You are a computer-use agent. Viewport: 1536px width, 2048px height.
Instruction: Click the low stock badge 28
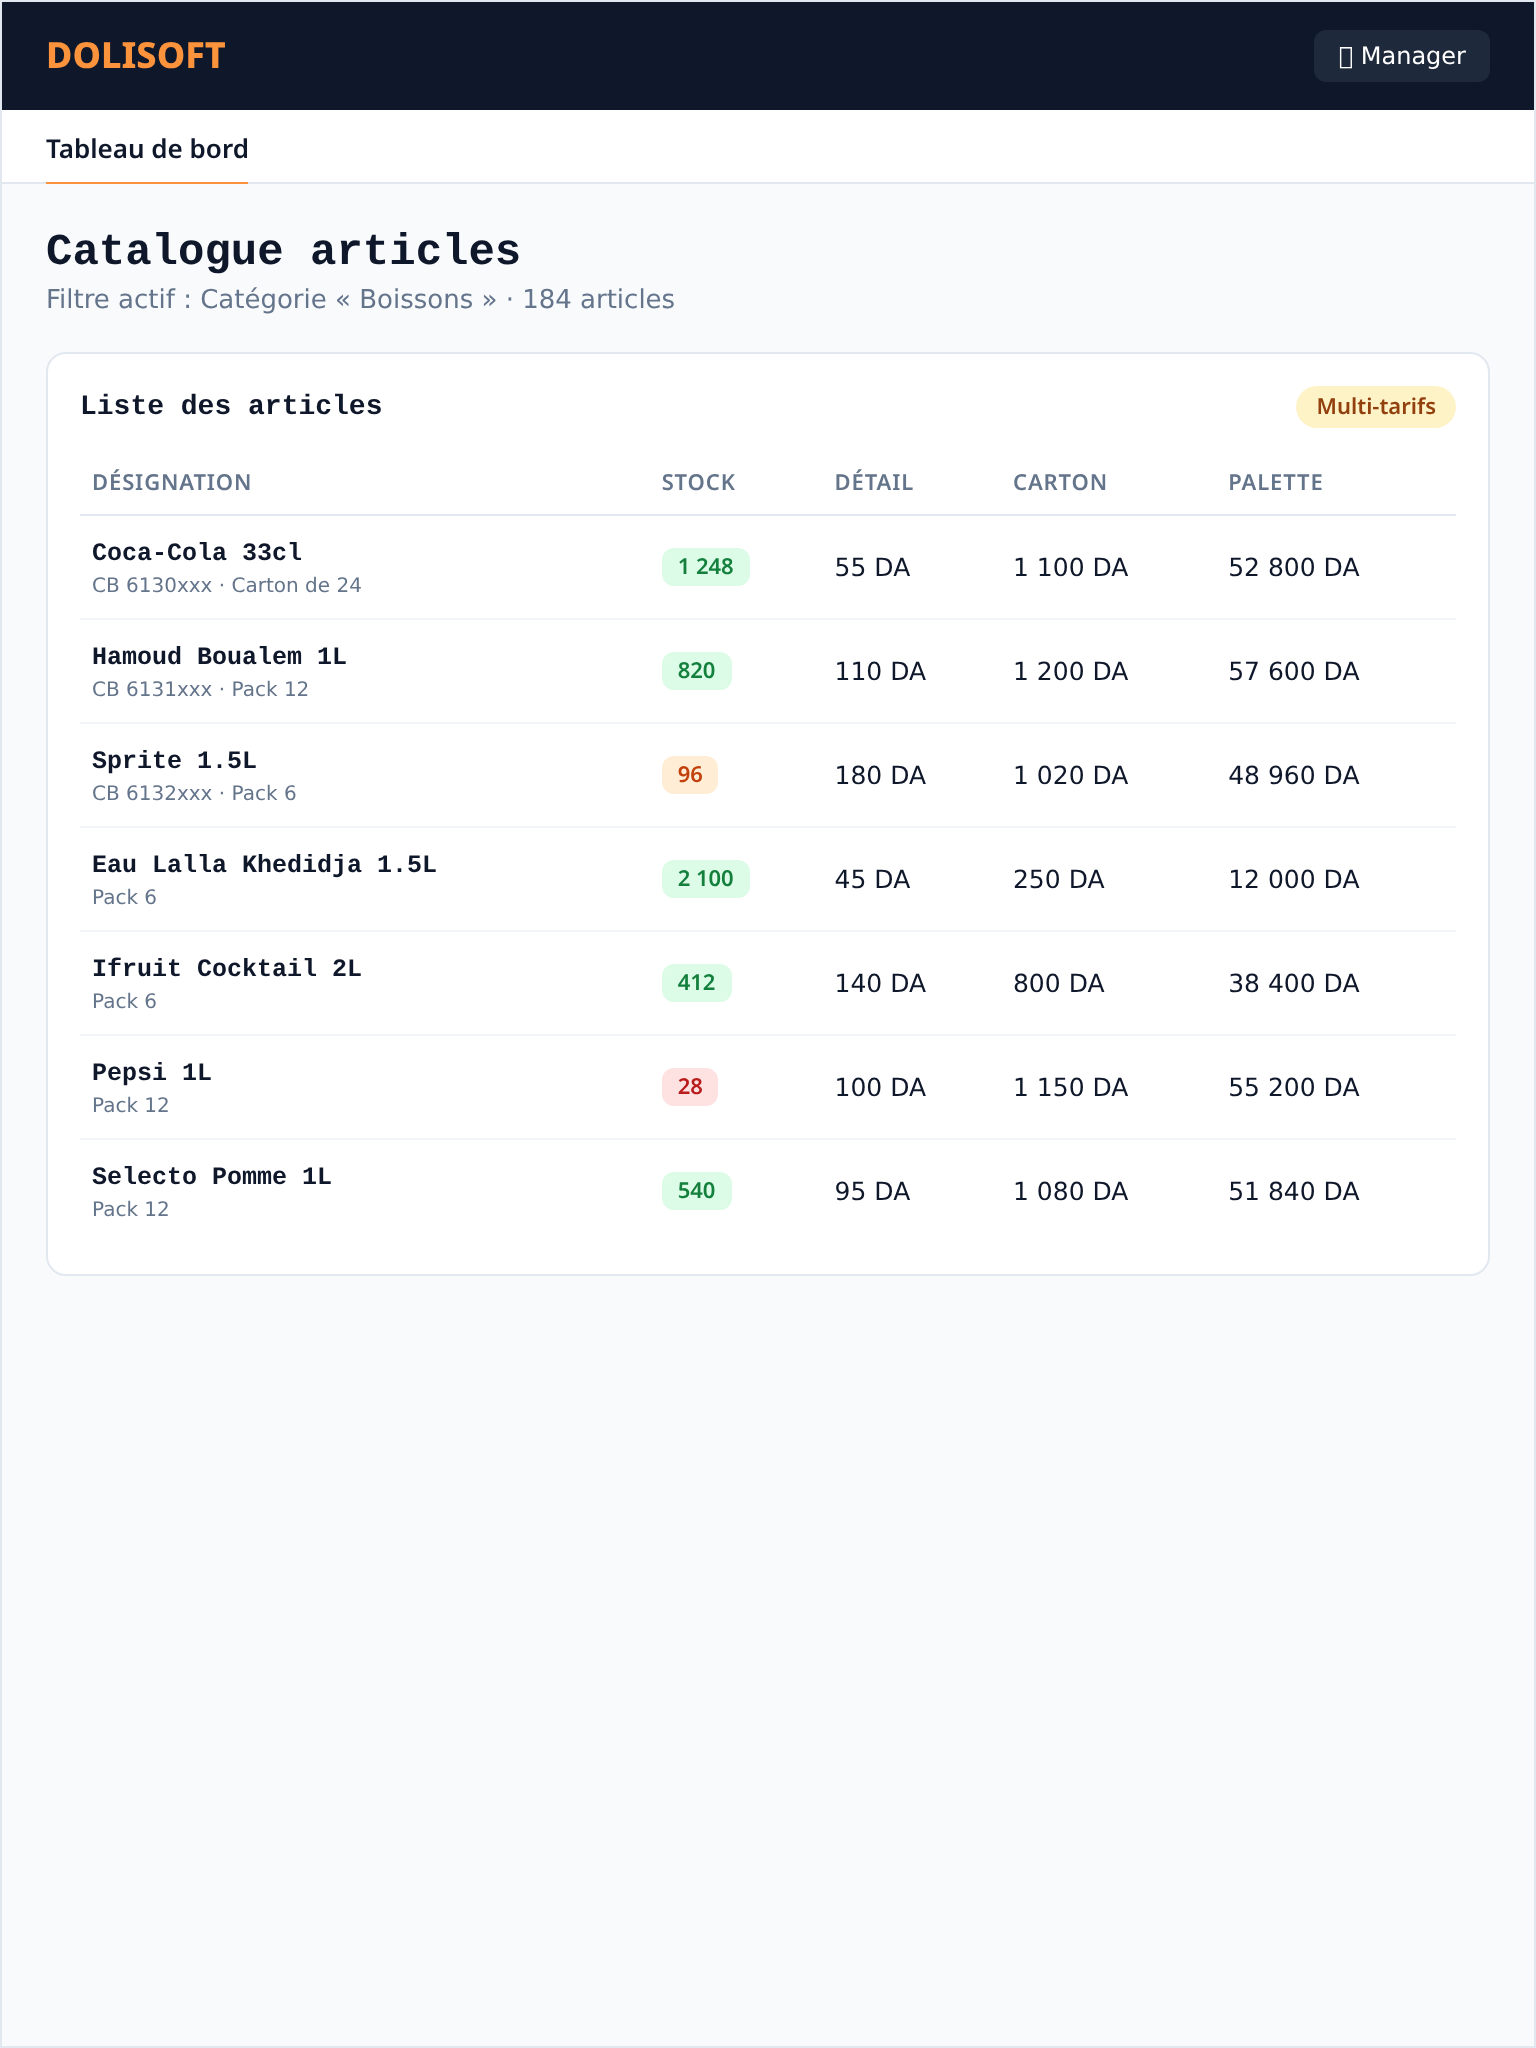pyautogui.click(x=690, y=1087)
